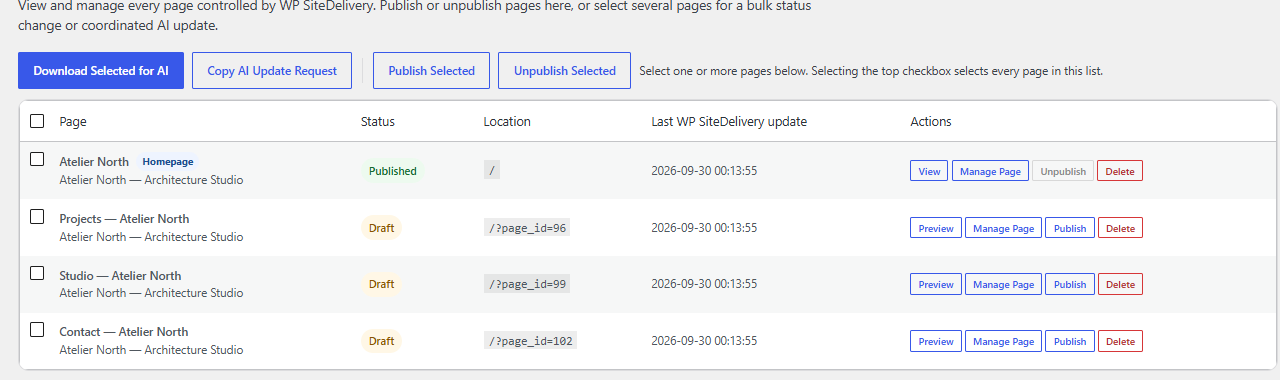Click the Status column header
The height and width of the screenshot is (380, 1280).
click(x=378, y=122)
